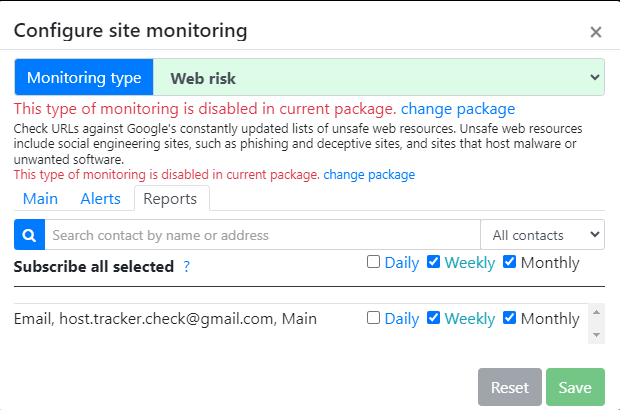Switch to the Alerts tab
The height and width of the screenshot is (410, 620).
pyautogui.click(x=100, y=199)
